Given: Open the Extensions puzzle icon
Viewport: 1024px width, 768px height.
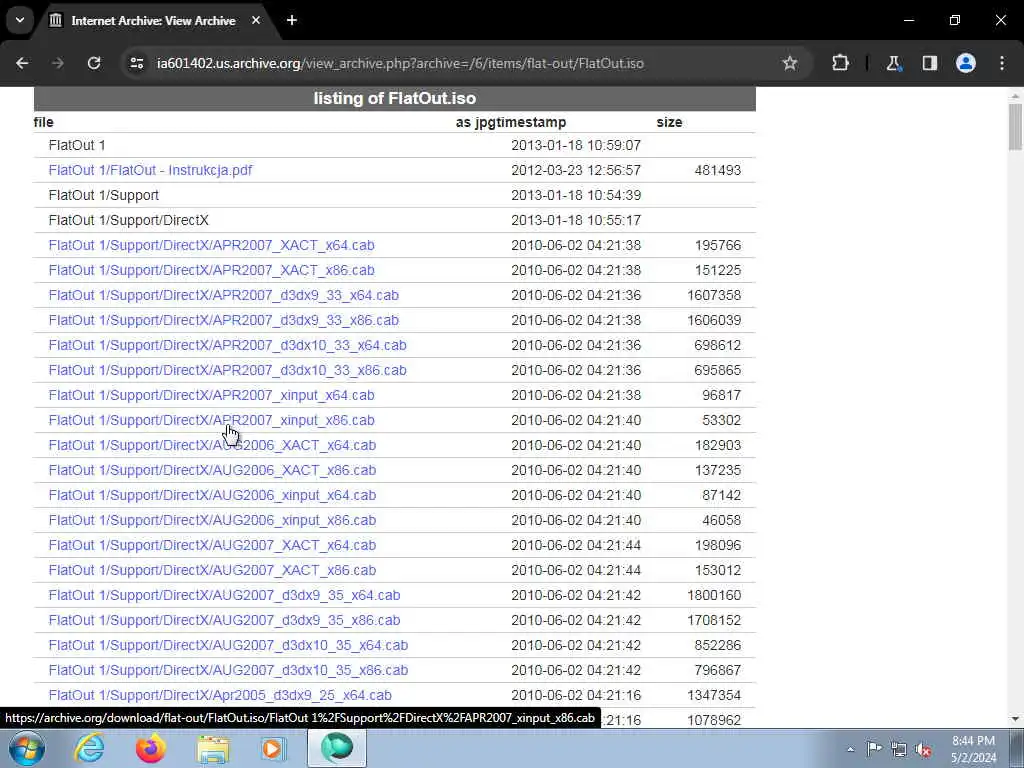Looking at the screenshot, I should (x=840, y=63).
